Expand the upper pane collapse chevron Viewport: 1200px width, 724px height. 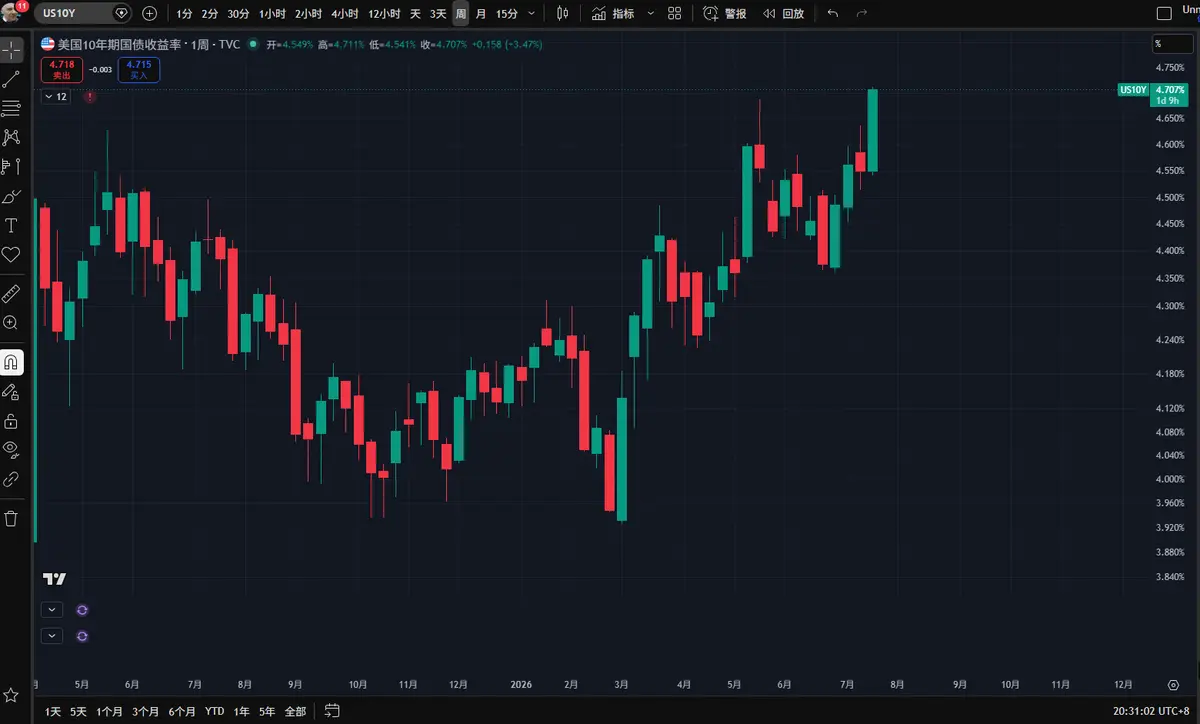[52, 609]
